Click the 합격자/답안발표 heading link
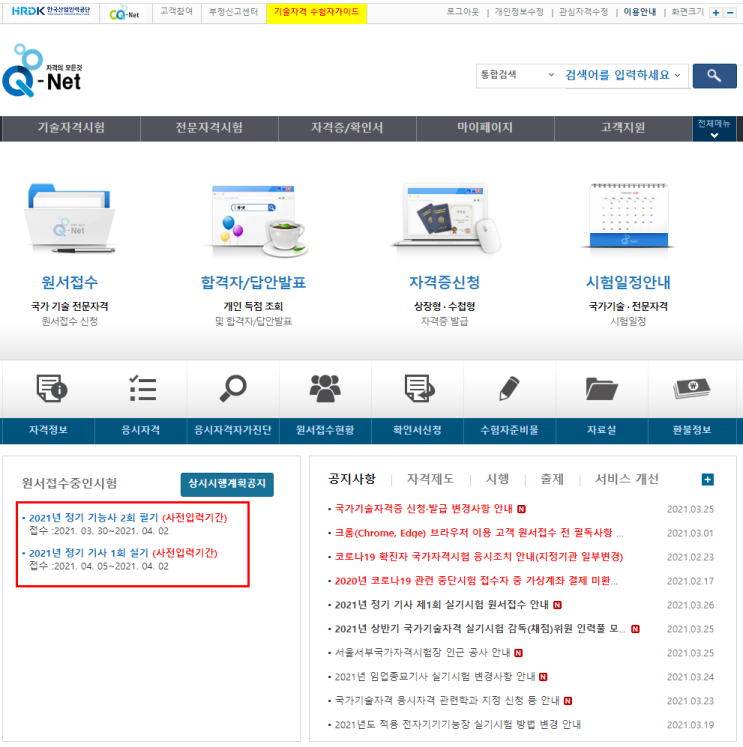 click(x=253, y=283)
